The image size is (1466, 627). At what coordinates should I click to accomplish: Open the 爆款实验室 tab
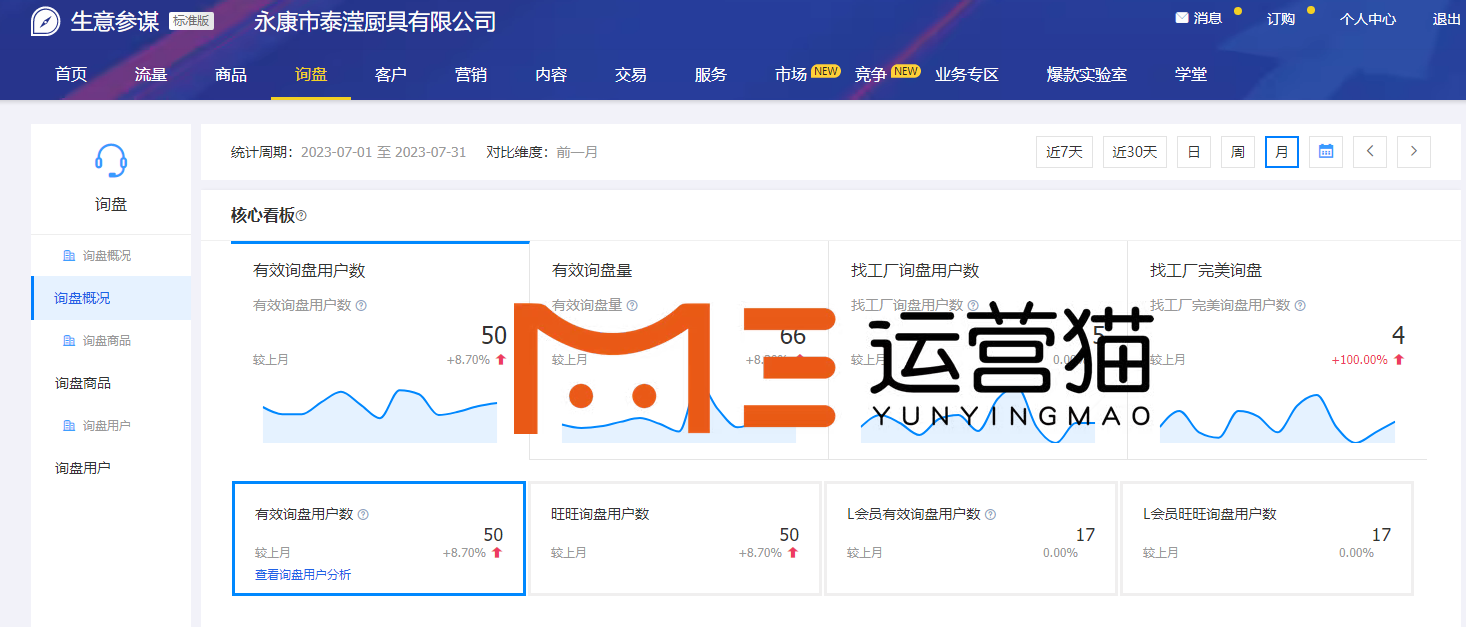[x=1087, y=75]
